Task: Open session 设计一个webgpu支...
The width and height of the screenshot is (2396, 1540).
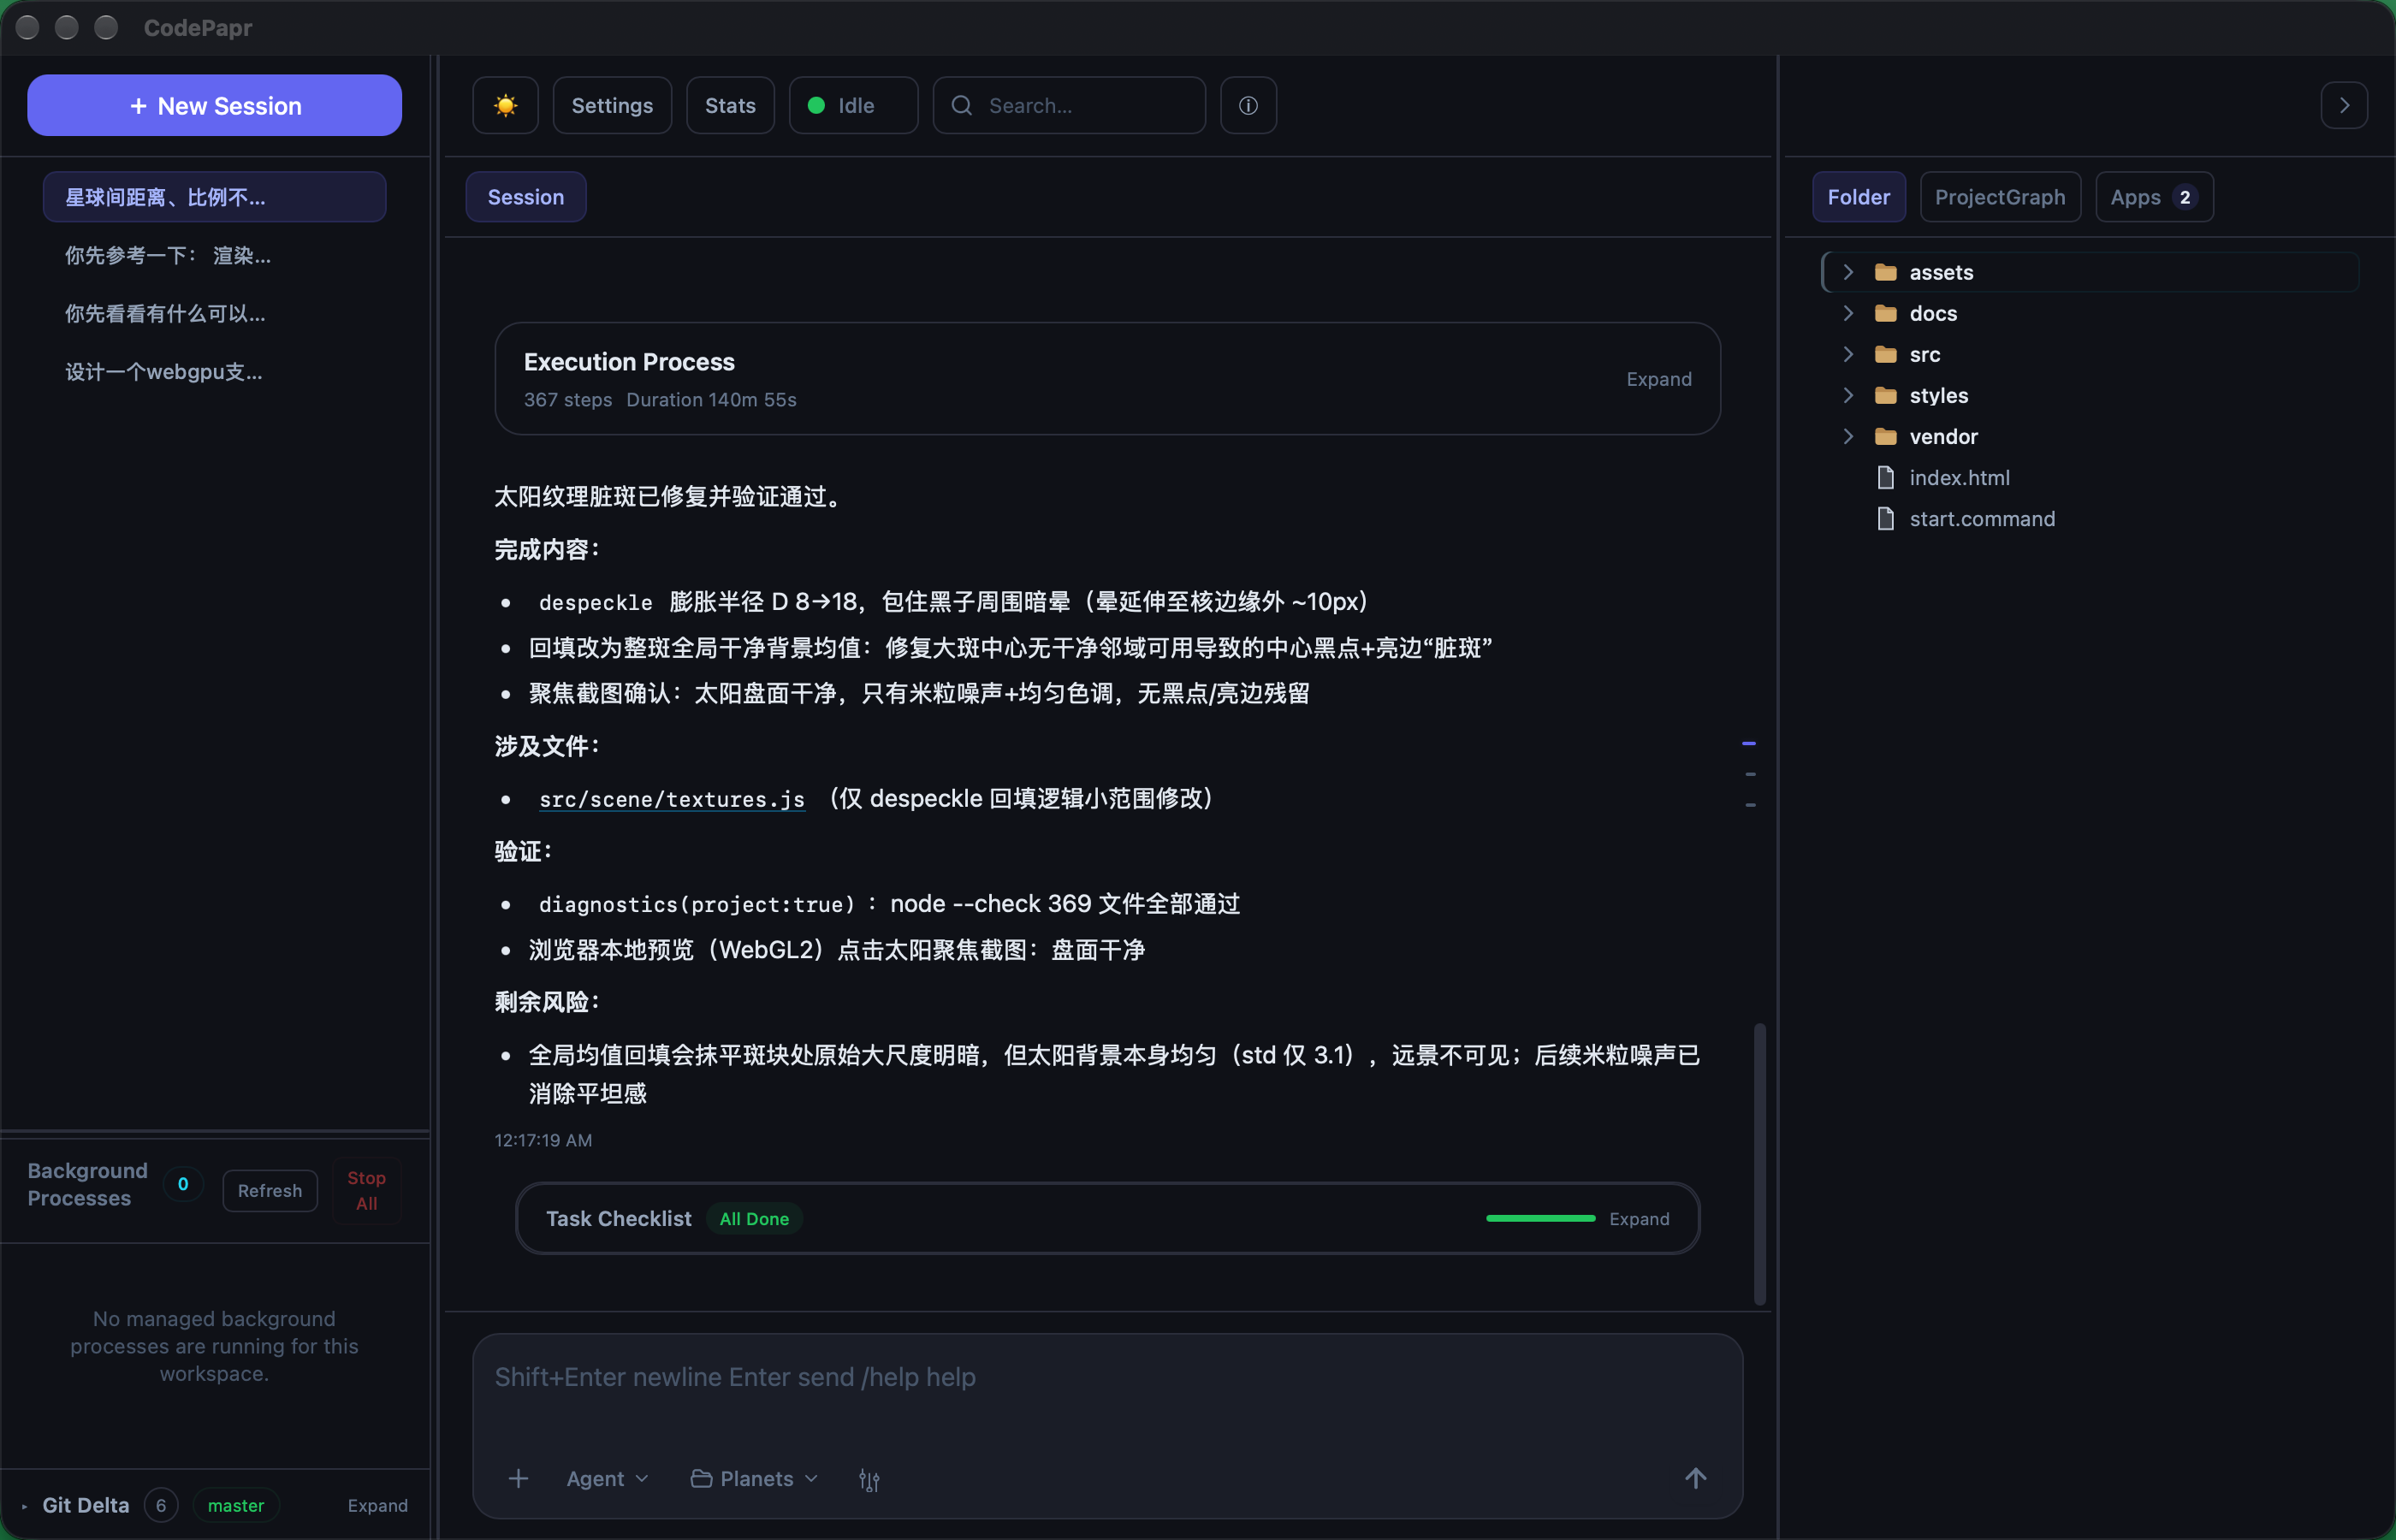Action: [x=214, y=371]
